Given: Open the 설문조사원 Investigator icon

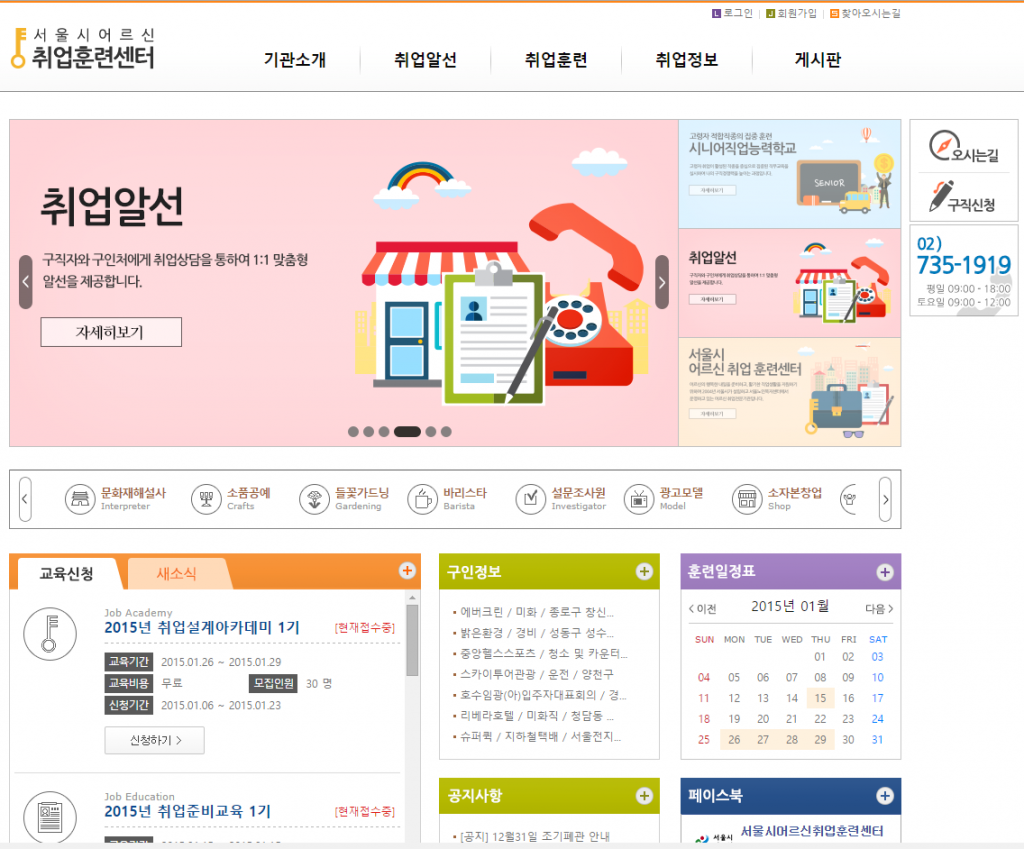Looking at the screenshot, I should coord(531,498).
